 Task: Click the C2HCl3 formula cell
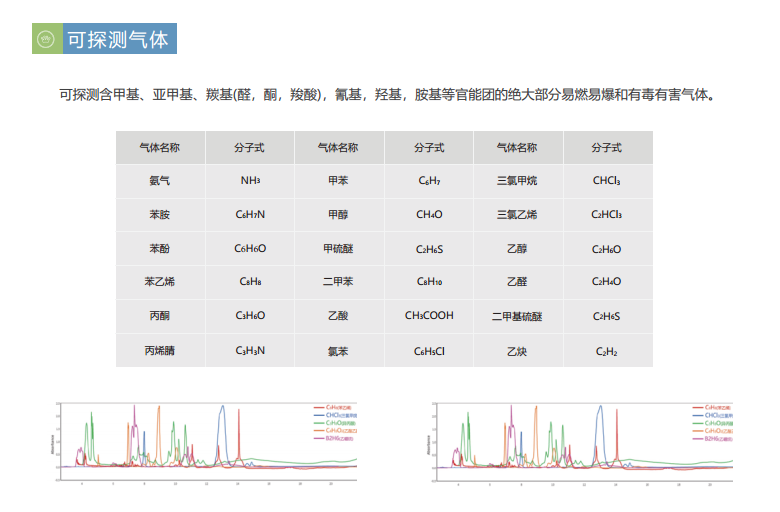[607, 215]
